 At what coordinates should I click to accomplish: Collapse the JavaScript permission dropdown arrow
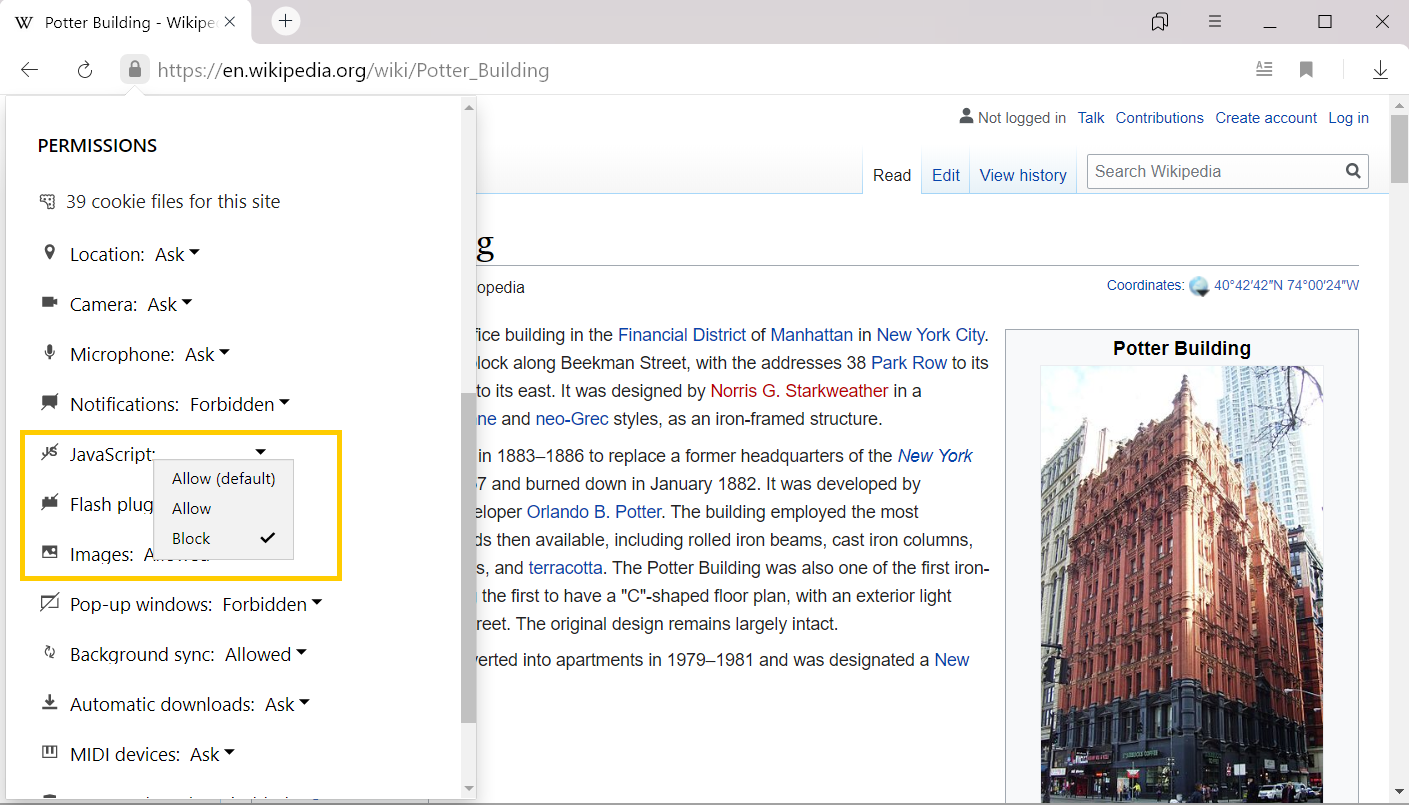pos(261,453)
